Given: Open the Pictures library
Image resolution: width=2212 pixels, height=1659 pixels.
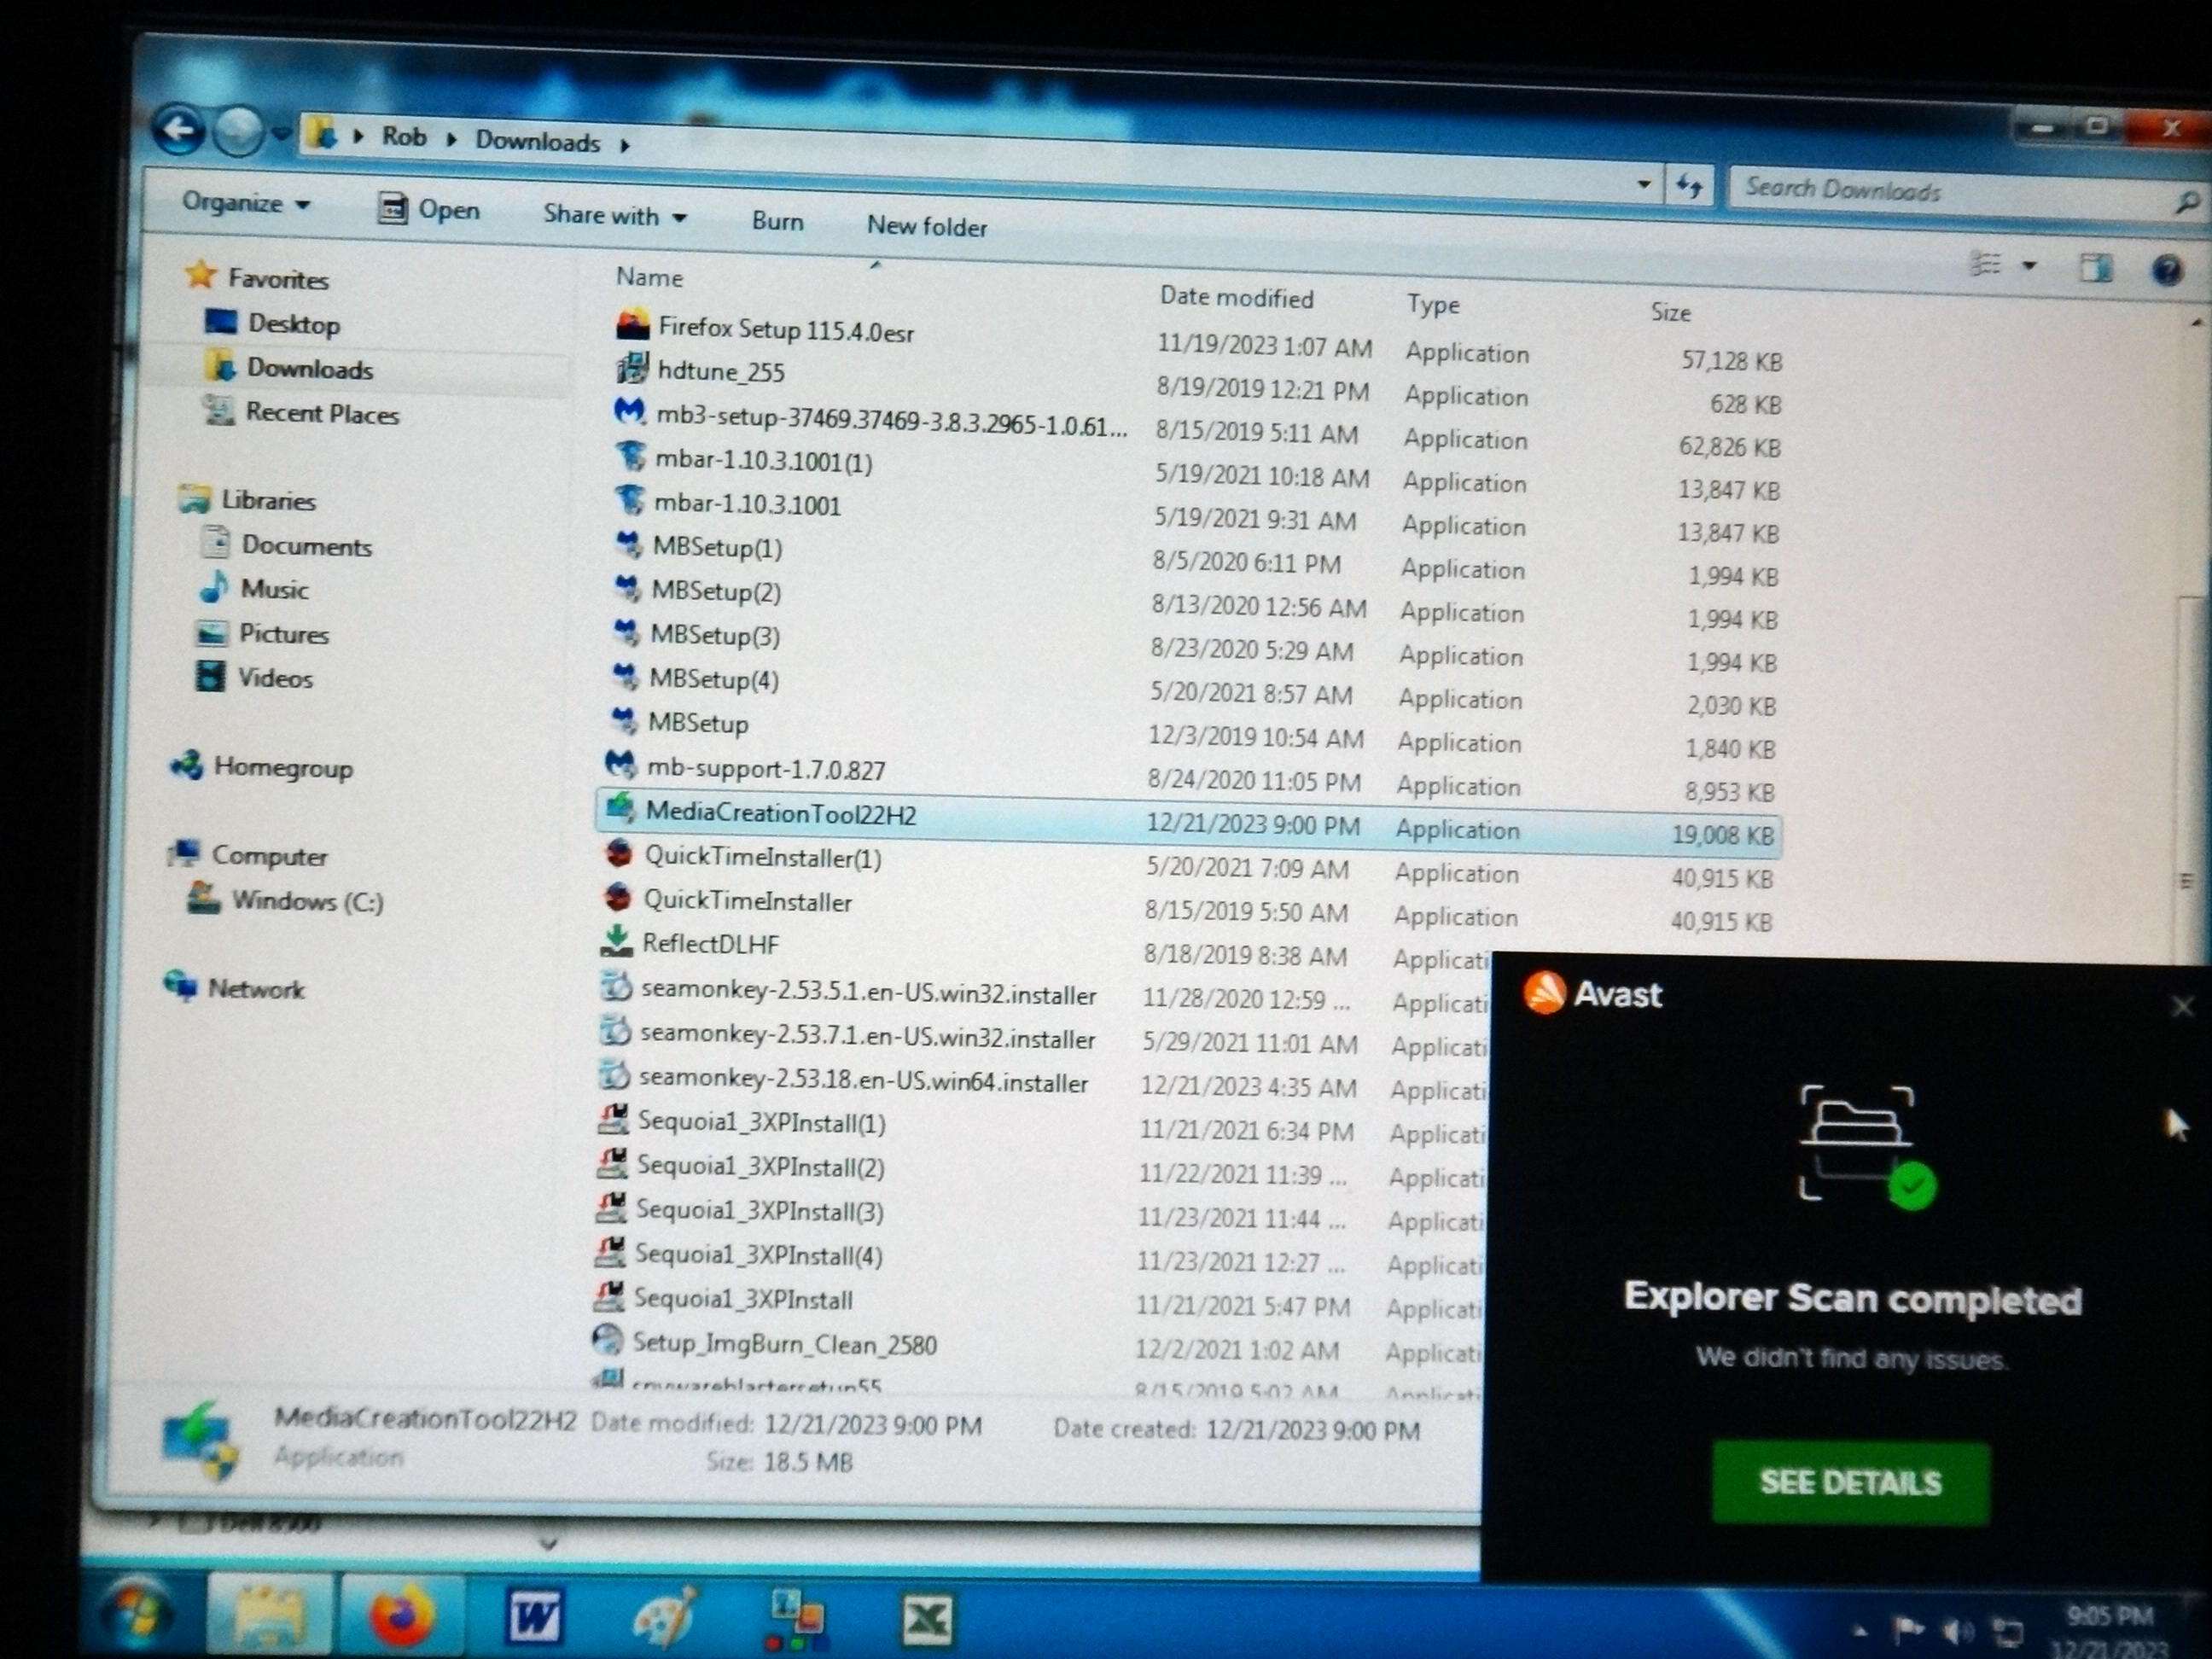Looking at the screenshot, I should [x=263, y=633].
